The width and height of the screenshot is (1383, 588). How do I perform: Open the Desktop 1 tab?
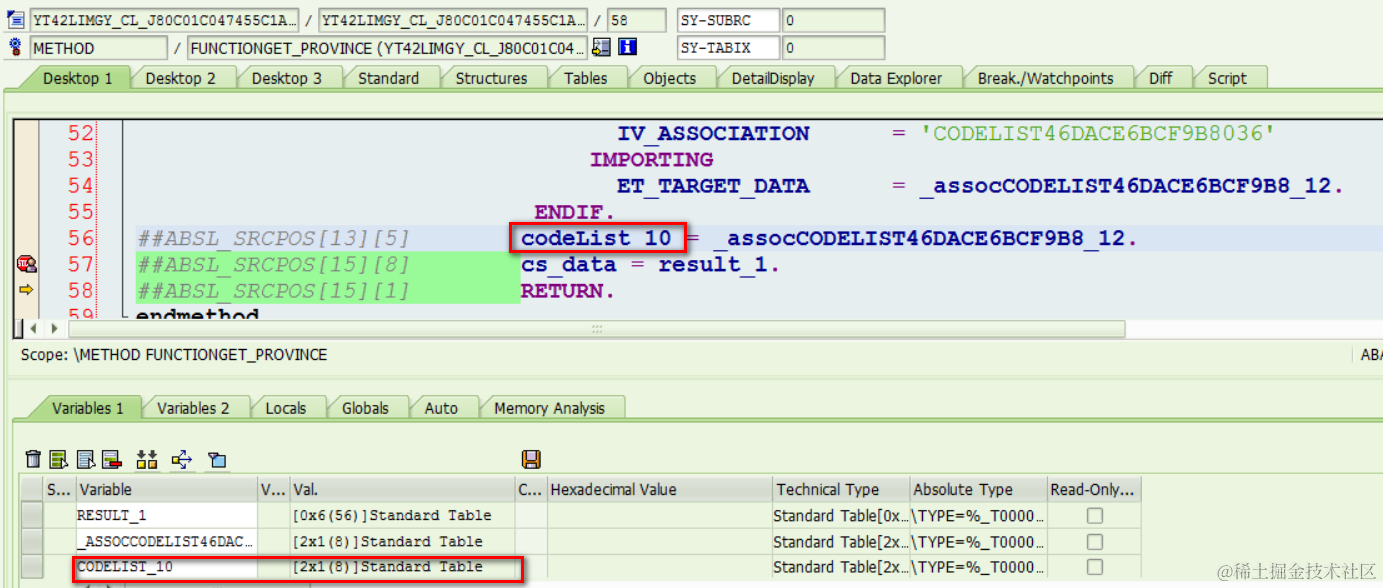pos(77,78)
